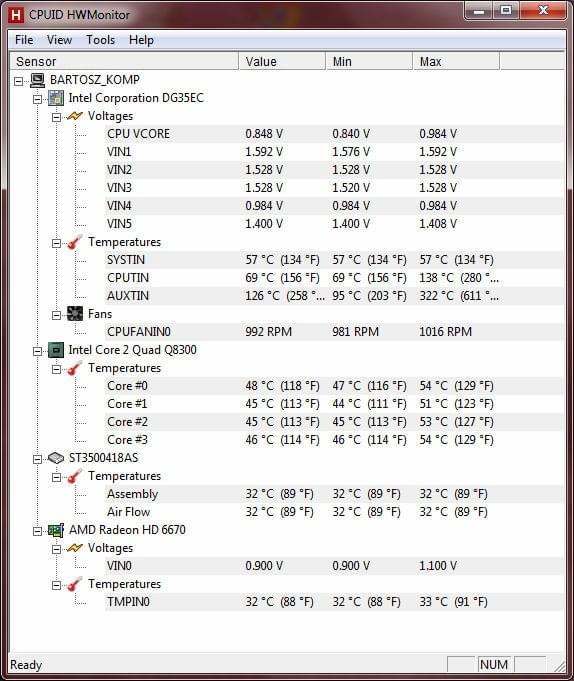Select the SYSTIN temperature row
Viewport: 574px width, 681px height.
334,260
